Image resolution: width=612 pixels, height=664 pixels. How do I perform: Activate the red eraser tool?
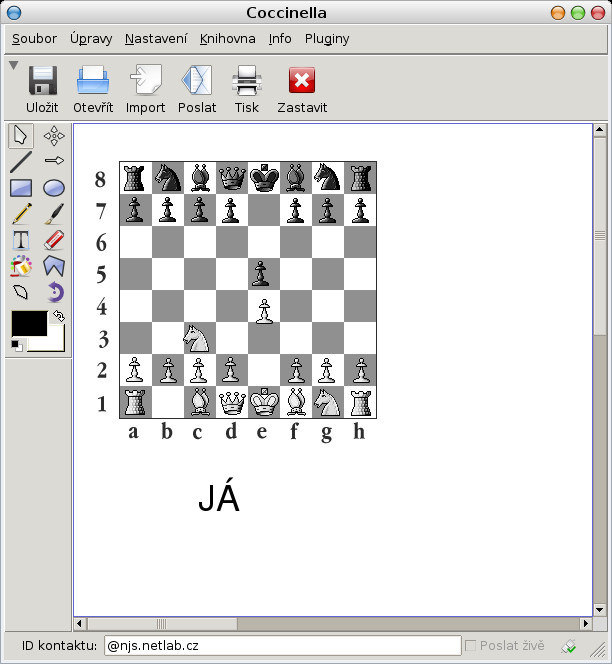point(54,240)
